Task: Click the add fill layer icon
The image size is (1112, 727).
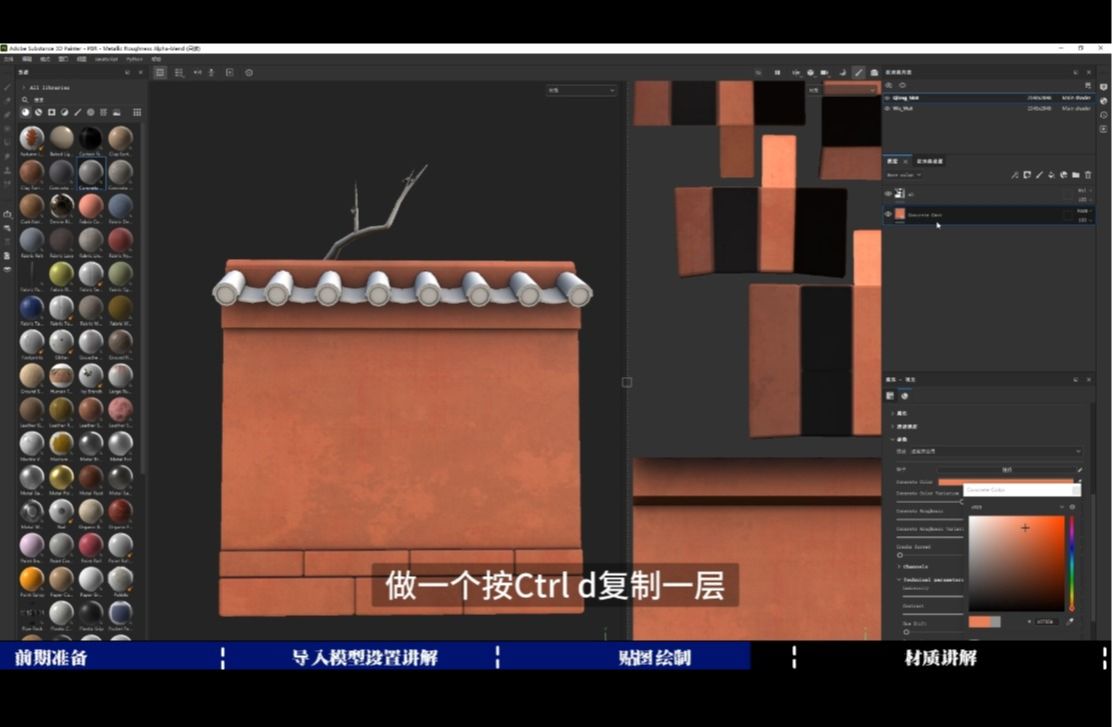Action: 1051,175
